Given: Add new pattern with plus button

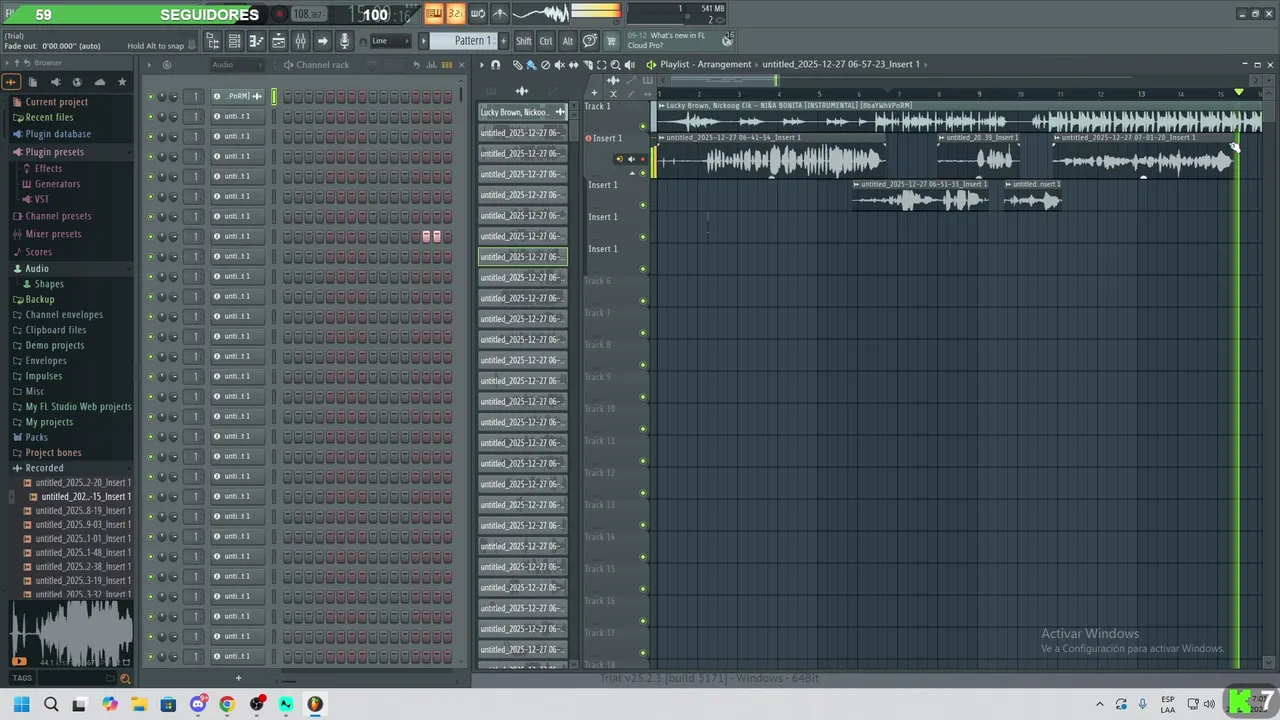Looking at the screenshot, I should (x=505, y=41).
